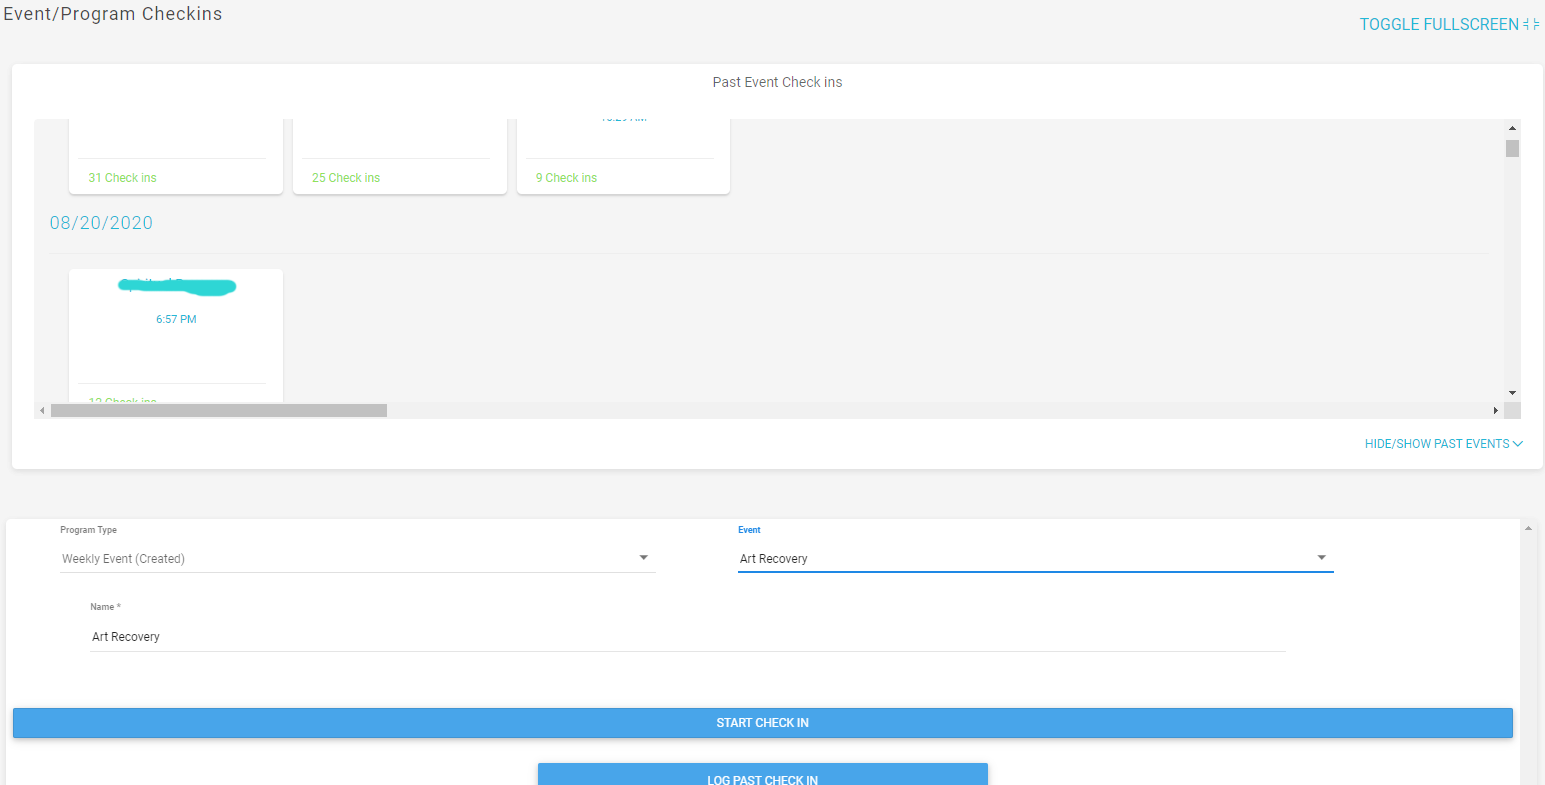Click inside the Name input field

click(400, 636)
